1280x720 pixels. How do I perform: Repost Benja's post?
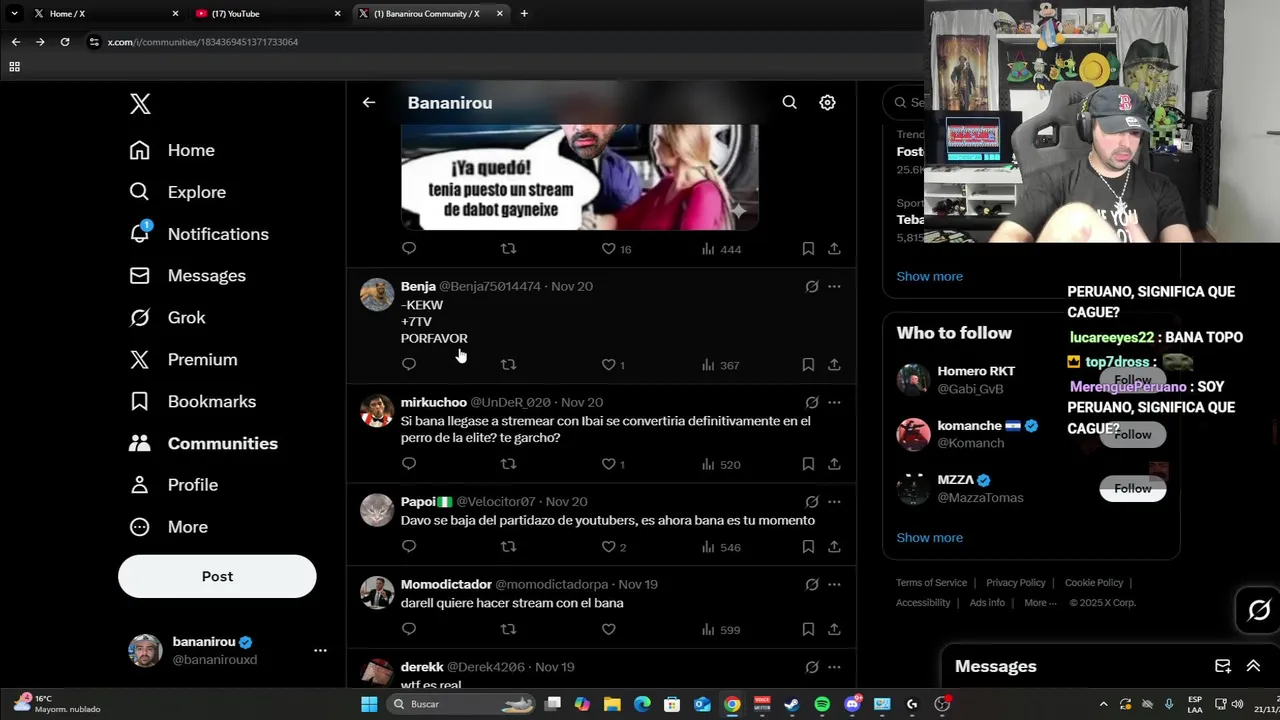pos(508,365)
